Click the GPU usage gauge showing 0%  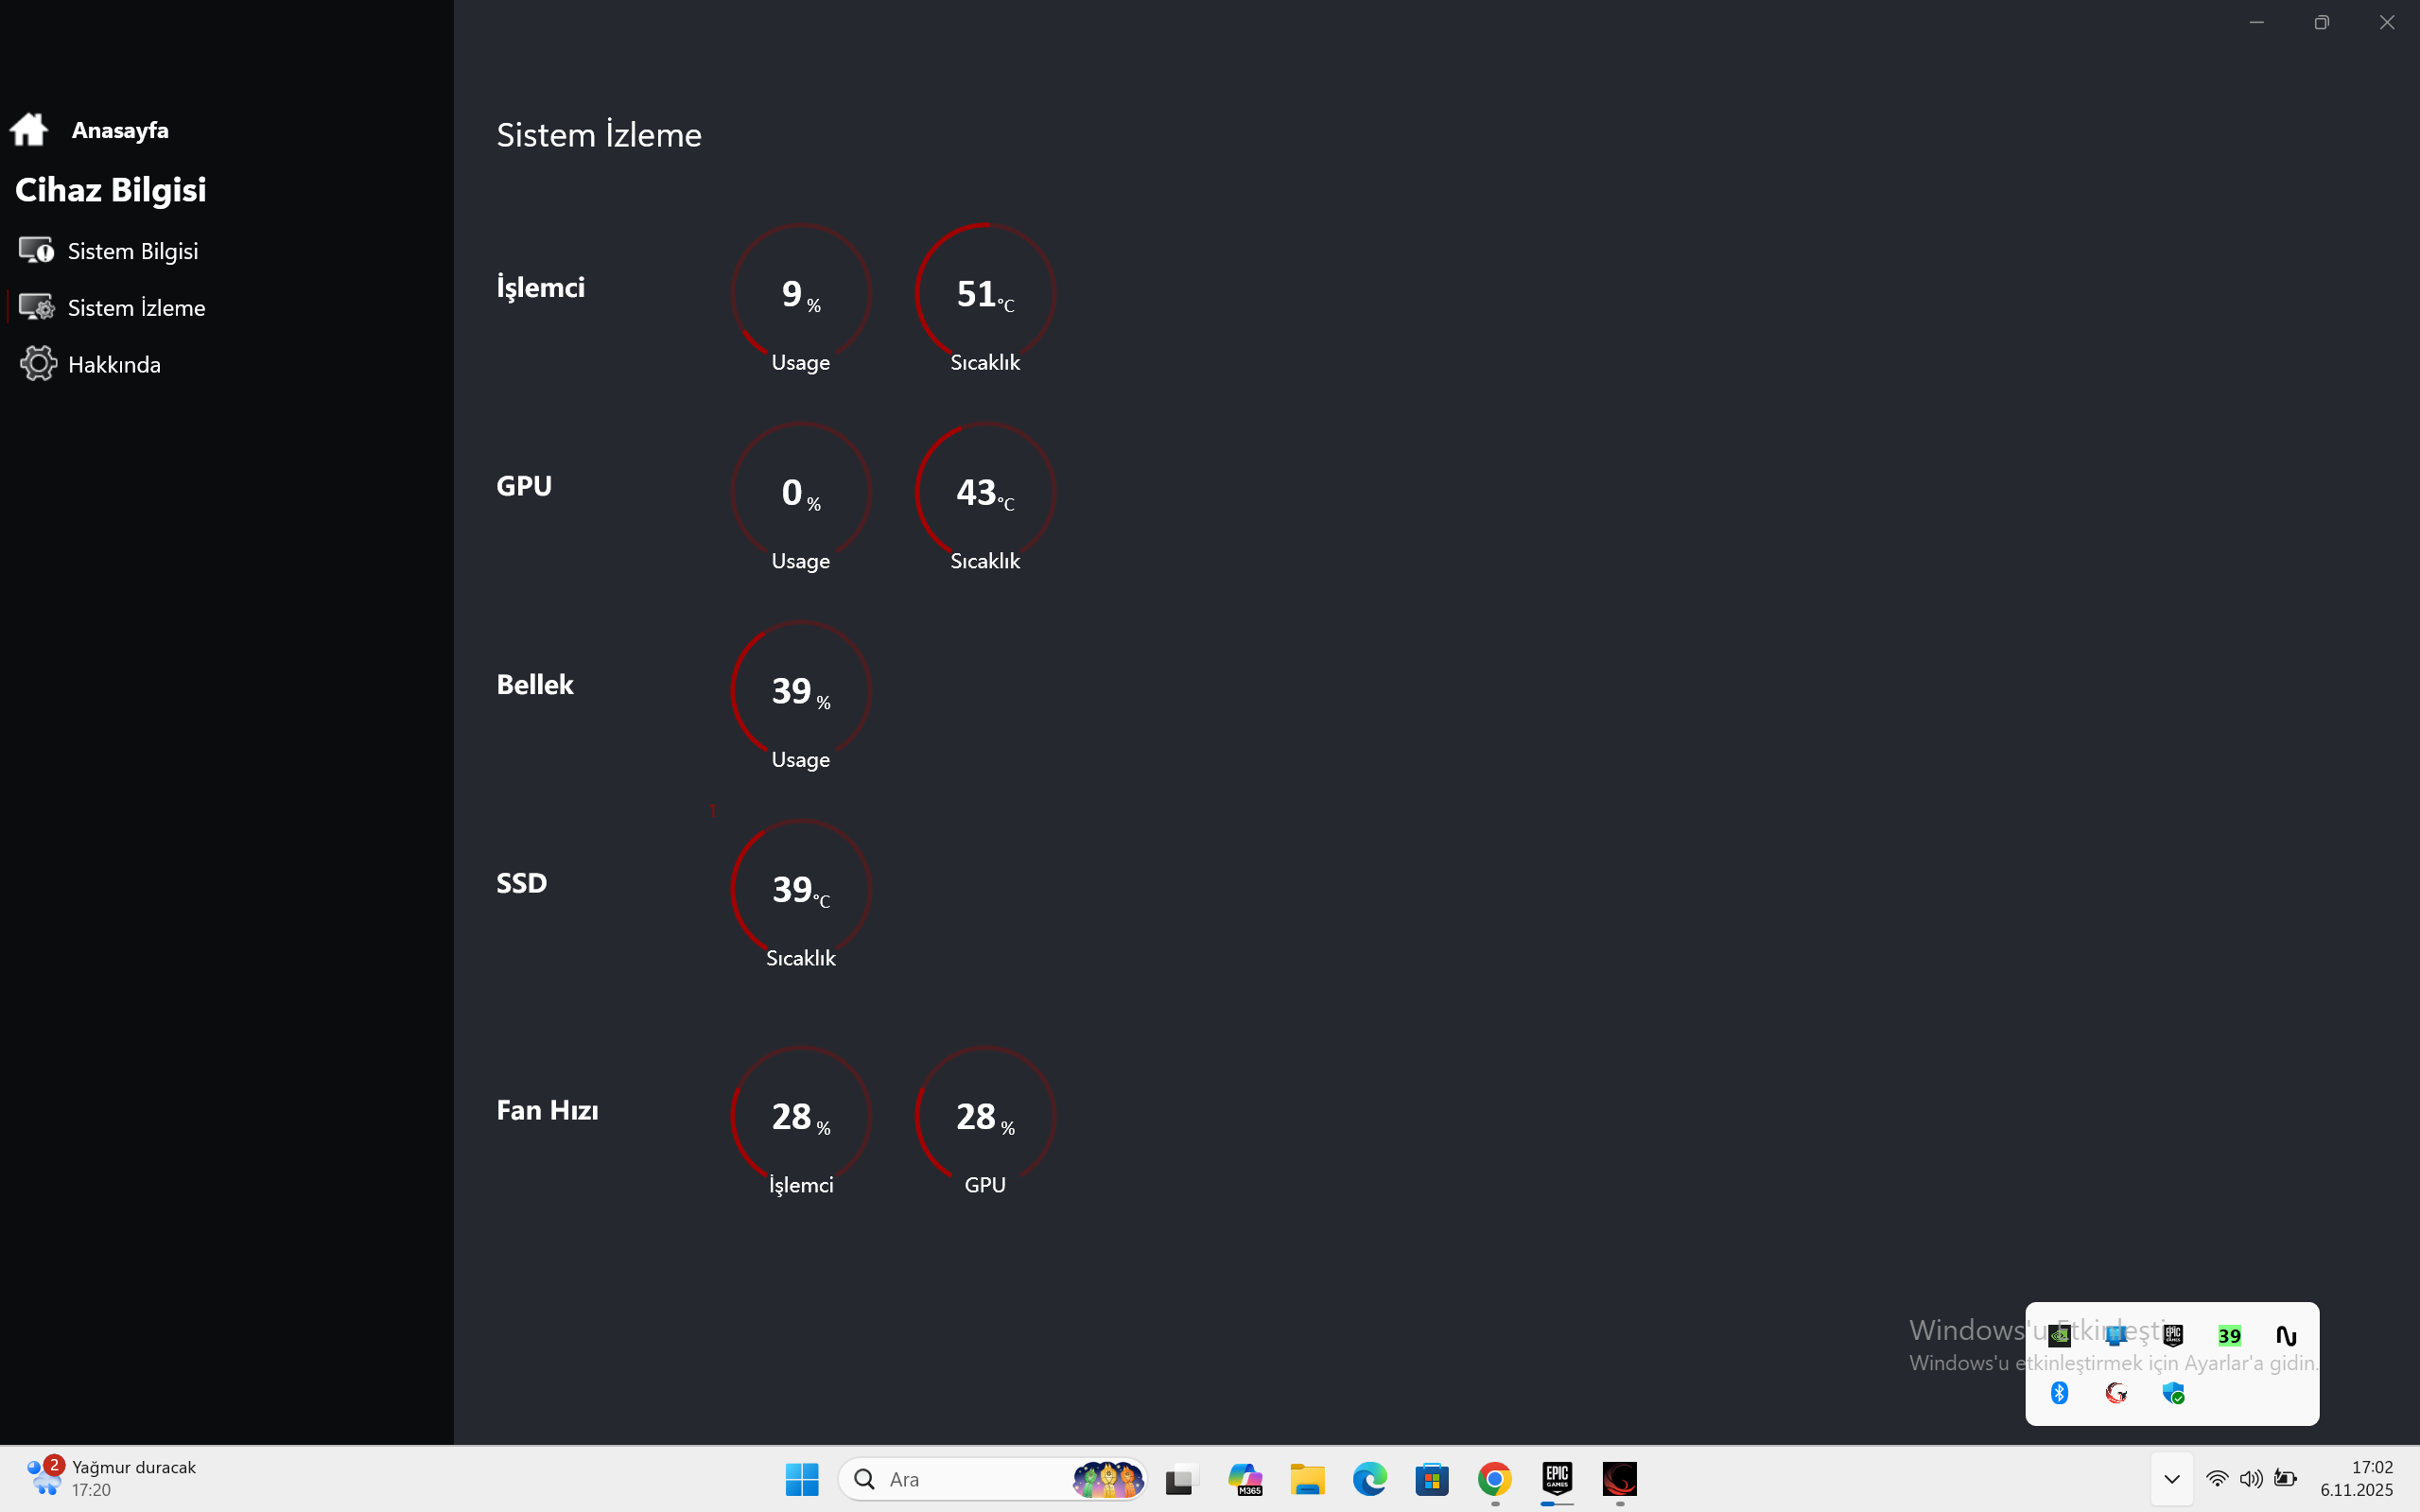pos(801,497)
